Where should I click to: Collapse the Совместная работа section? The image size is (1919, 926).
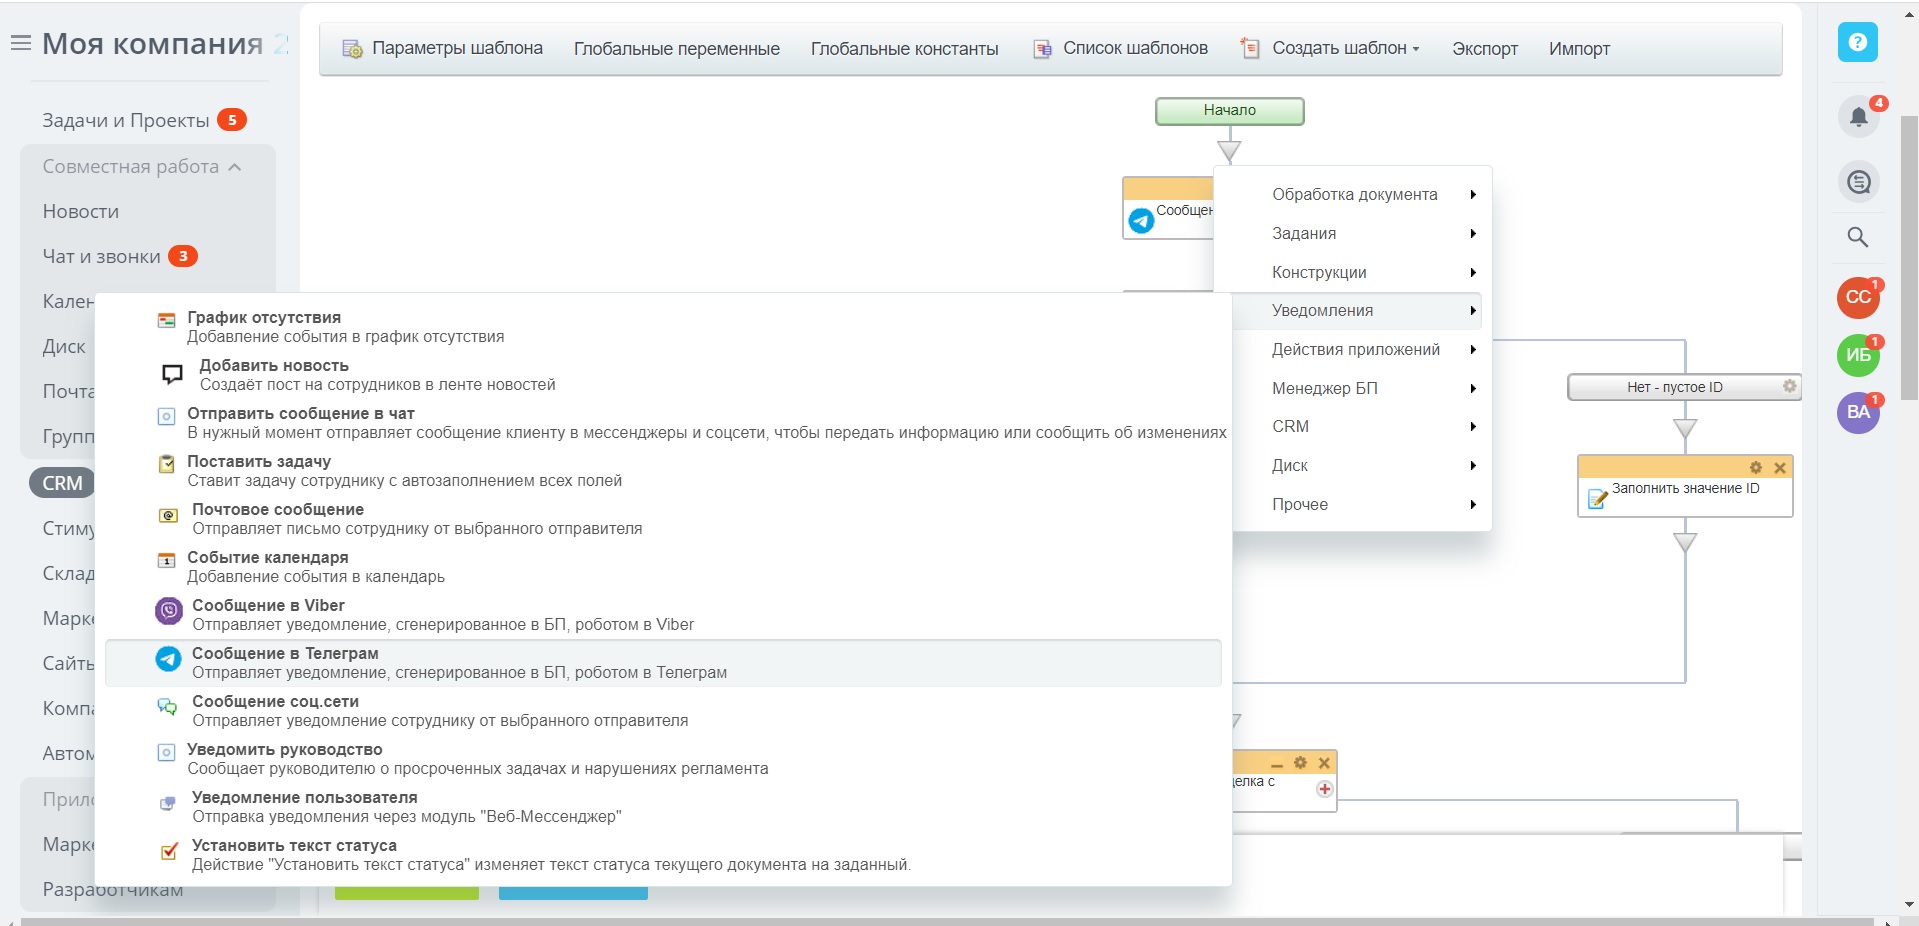[234, 167]
